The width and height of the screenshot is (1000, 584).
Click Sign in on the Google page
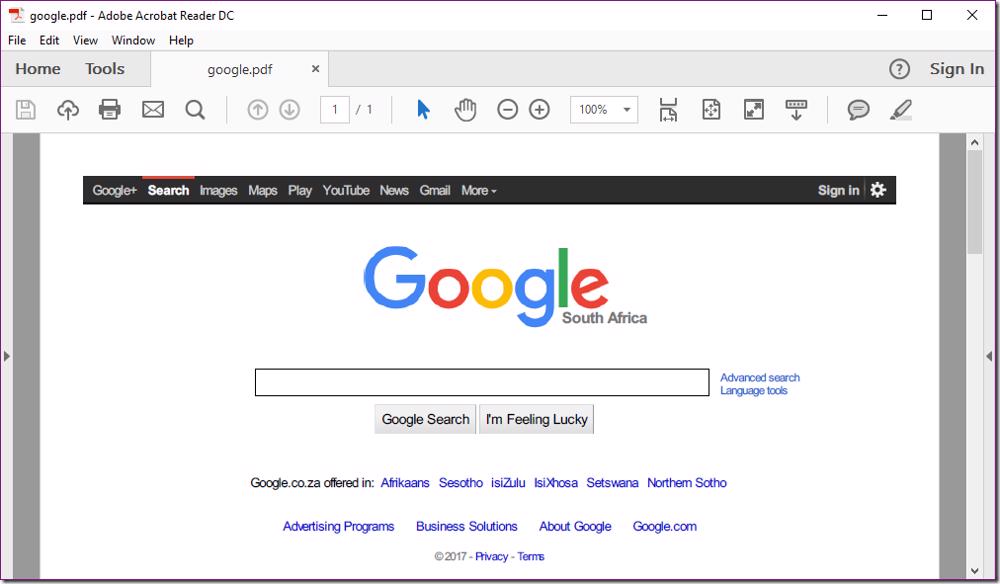click(839, 190)
